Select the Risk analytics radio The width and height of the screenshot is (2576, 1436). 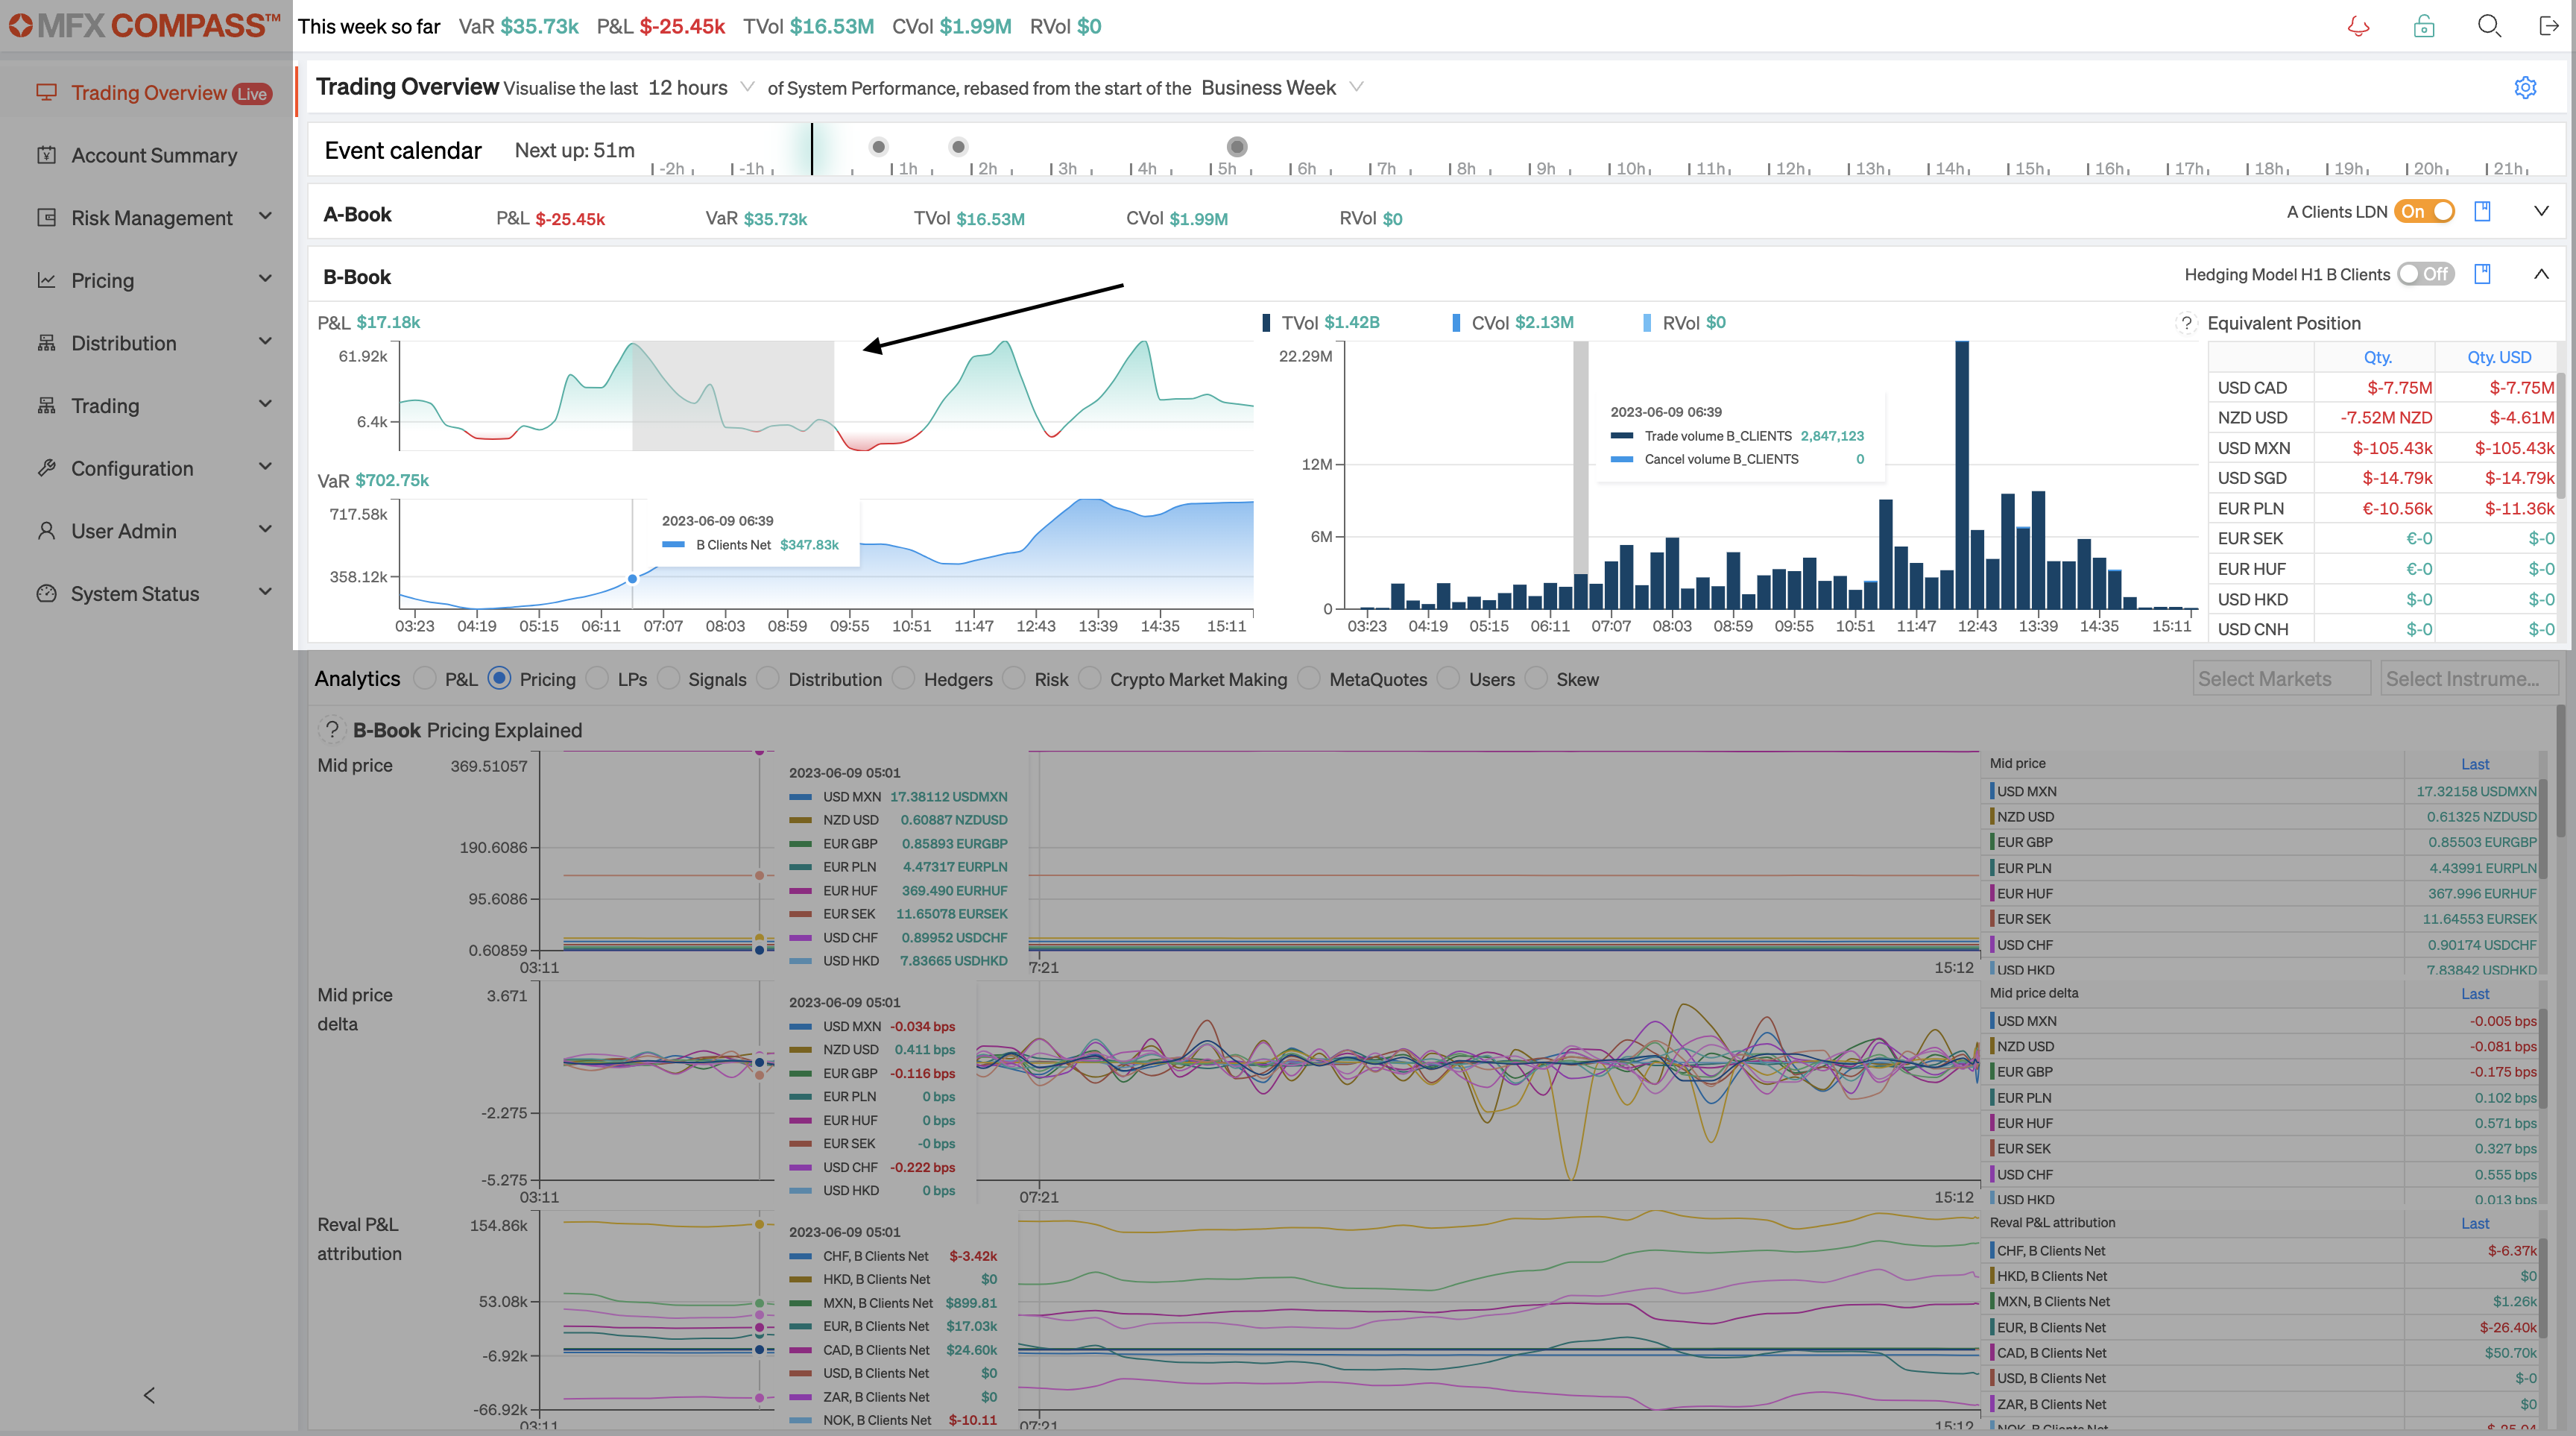[1014, 678]
